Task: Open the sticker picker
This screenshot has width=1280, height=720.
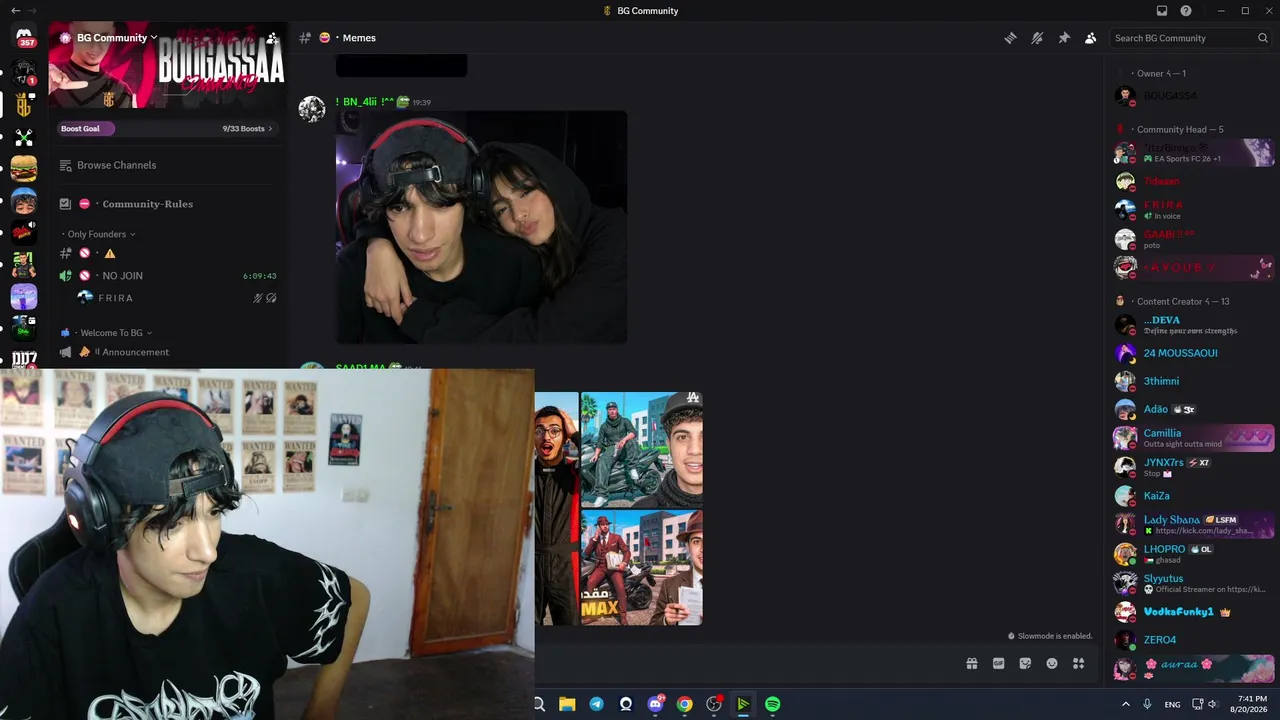Action: click(1025, 663)
